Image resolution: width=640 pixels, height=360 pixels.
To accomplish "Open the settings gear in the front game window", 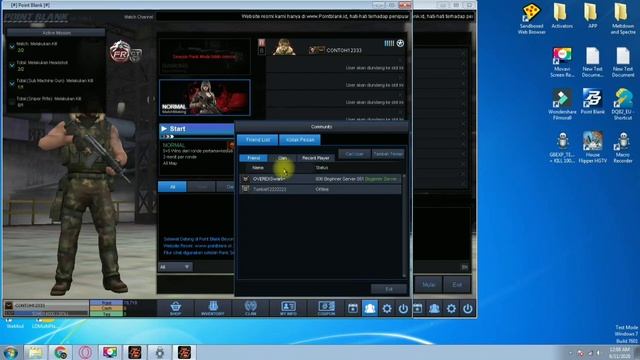I will (x=387, y=309).
